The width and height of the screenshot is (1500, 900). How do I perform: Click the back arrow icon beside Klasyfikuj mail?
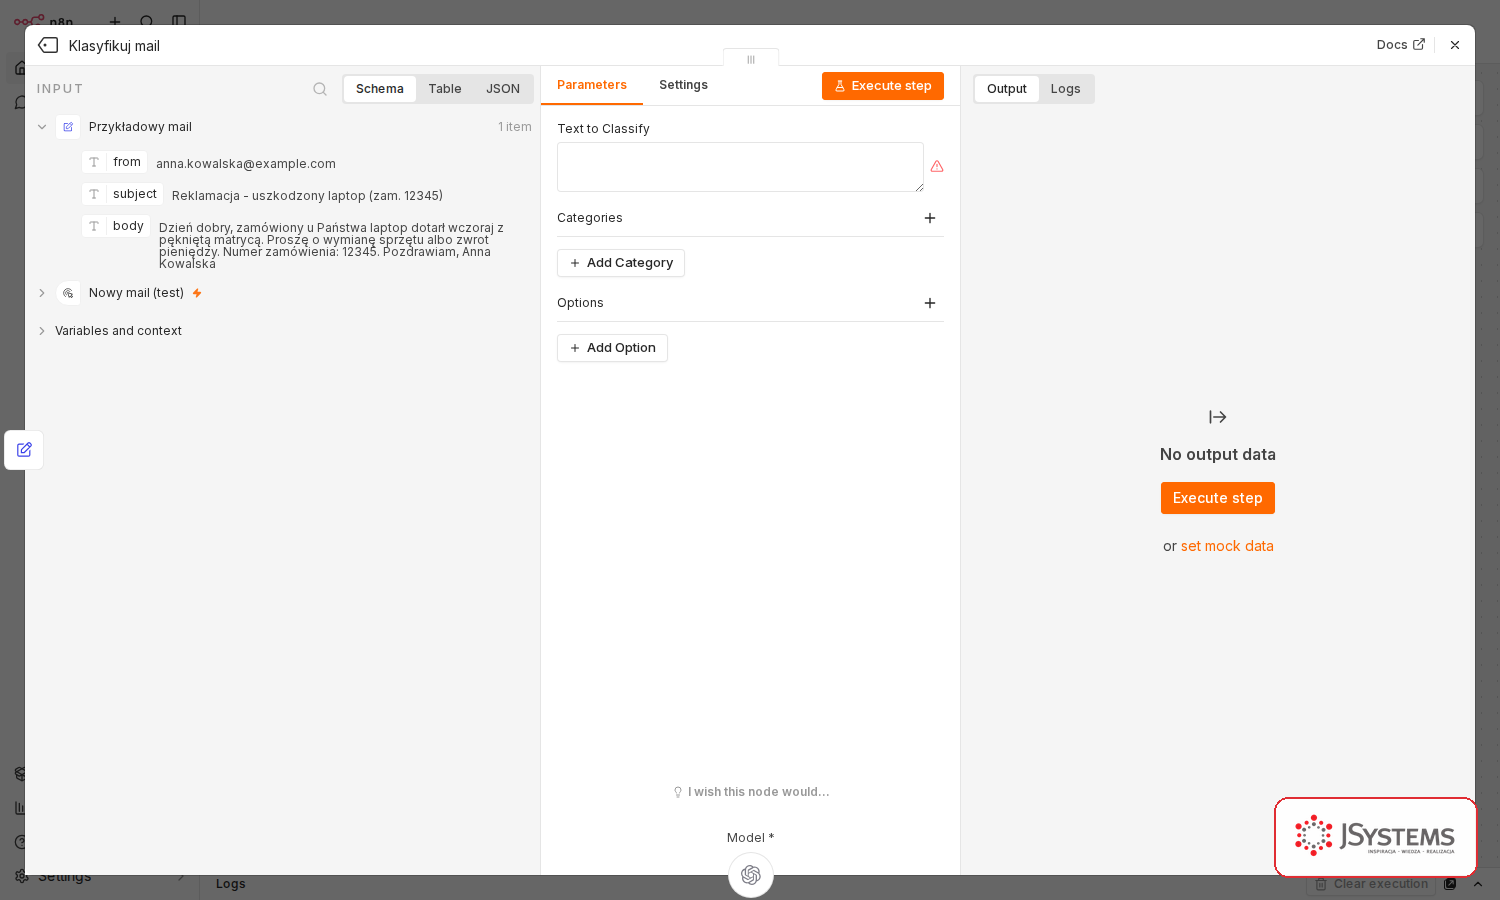click(x=48, y=45)
